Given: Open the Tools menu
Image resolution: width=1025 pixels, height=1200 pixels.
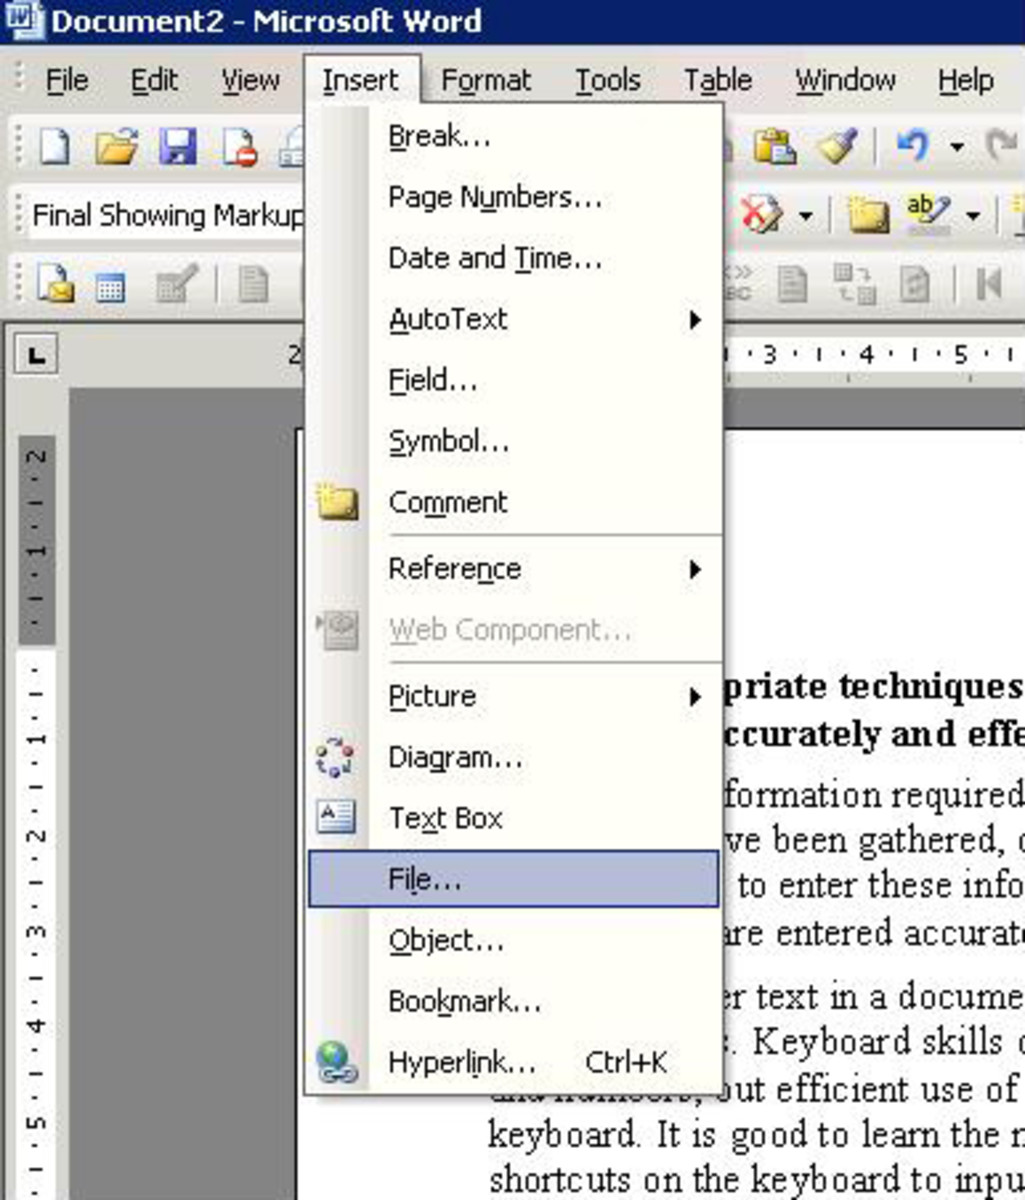Looking at the screenshot, I should coord(607,80).
